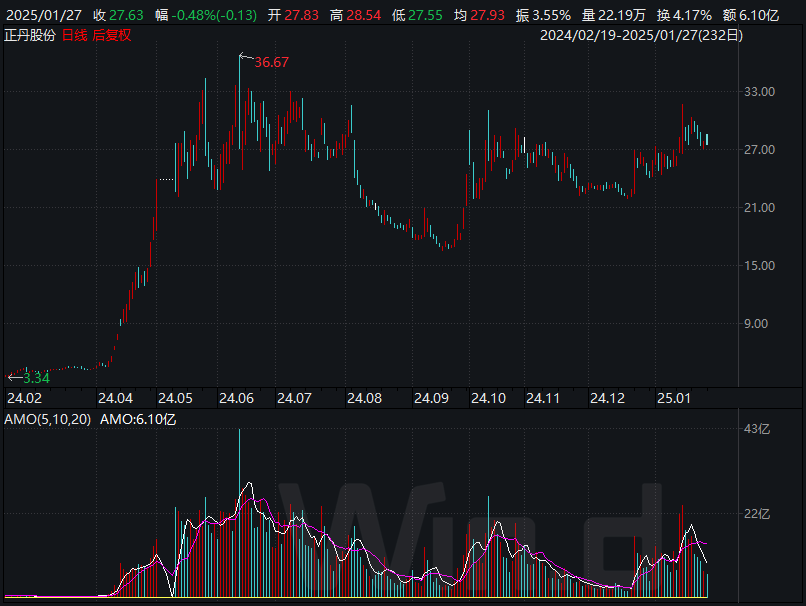Click the 9.00 price axis tick
Image resolution: width=806 pixels, height=606 pixels.
click(765, 324)
